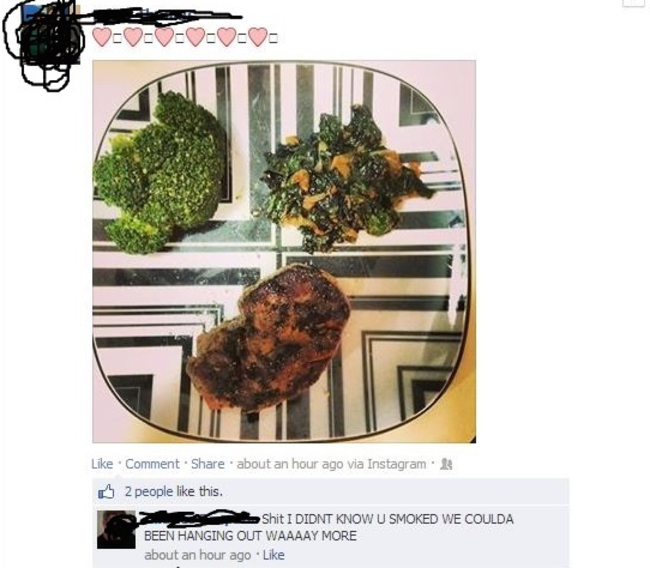This screenshot has height=568, width=650.
Task: Click the last pink heart emoji
Action: (x=258, y=37)
